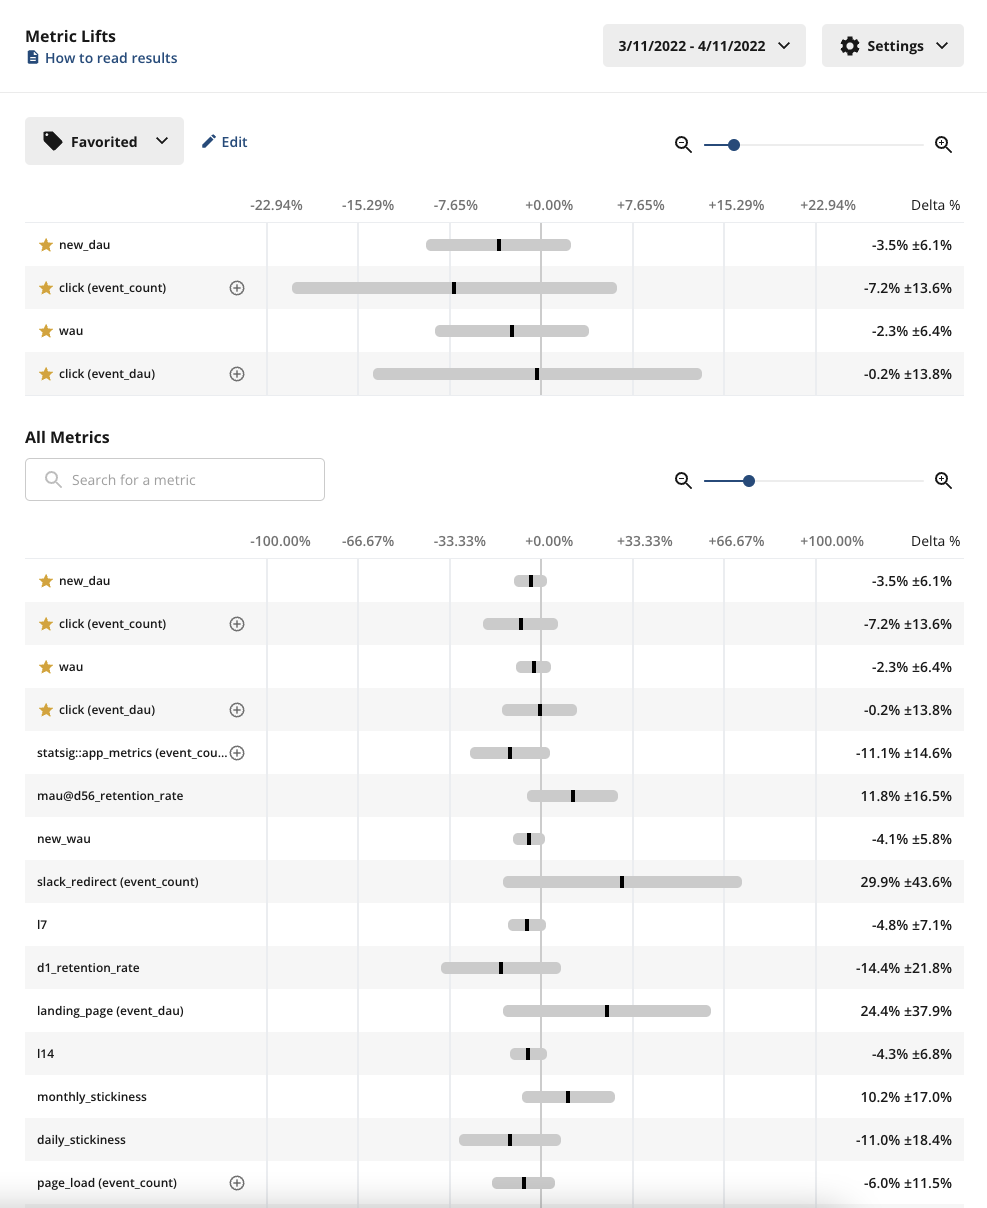Select the mau@d56_retention_rate metric
The height and width of the screenshot is (1208, 987).
click(110, 796)
